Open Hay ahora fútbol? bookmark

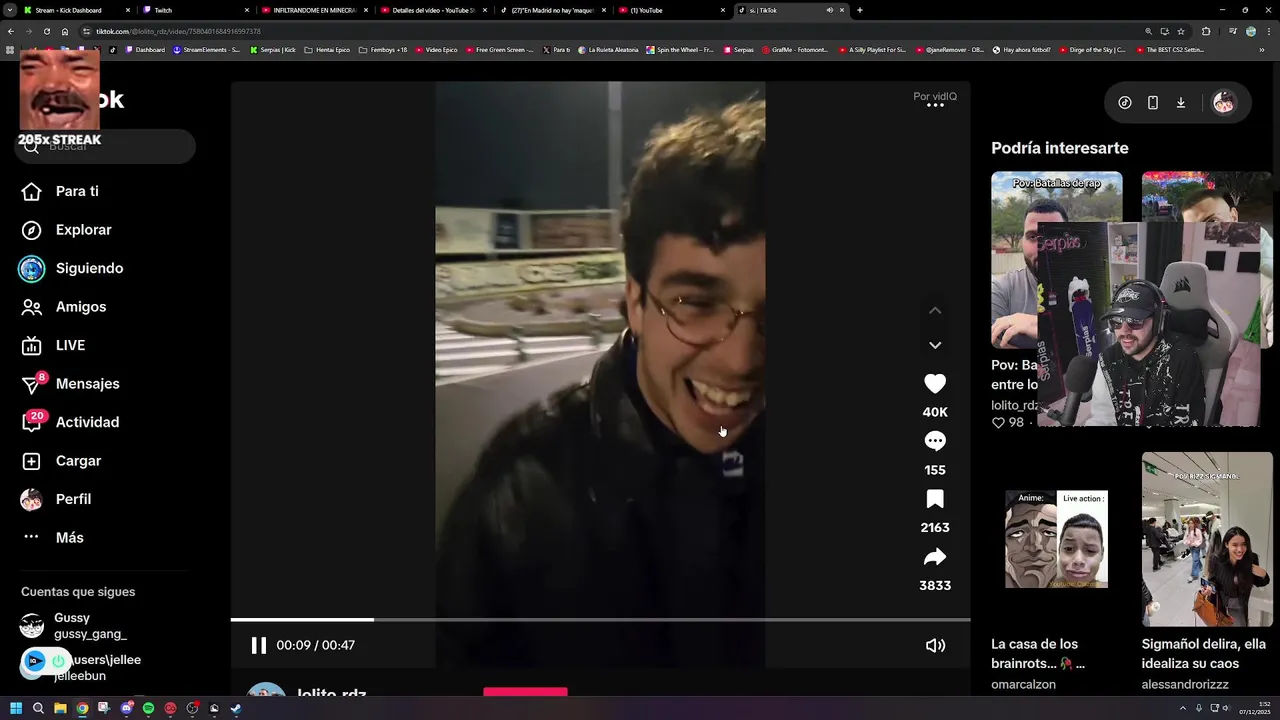click(x=1022, y=49)
